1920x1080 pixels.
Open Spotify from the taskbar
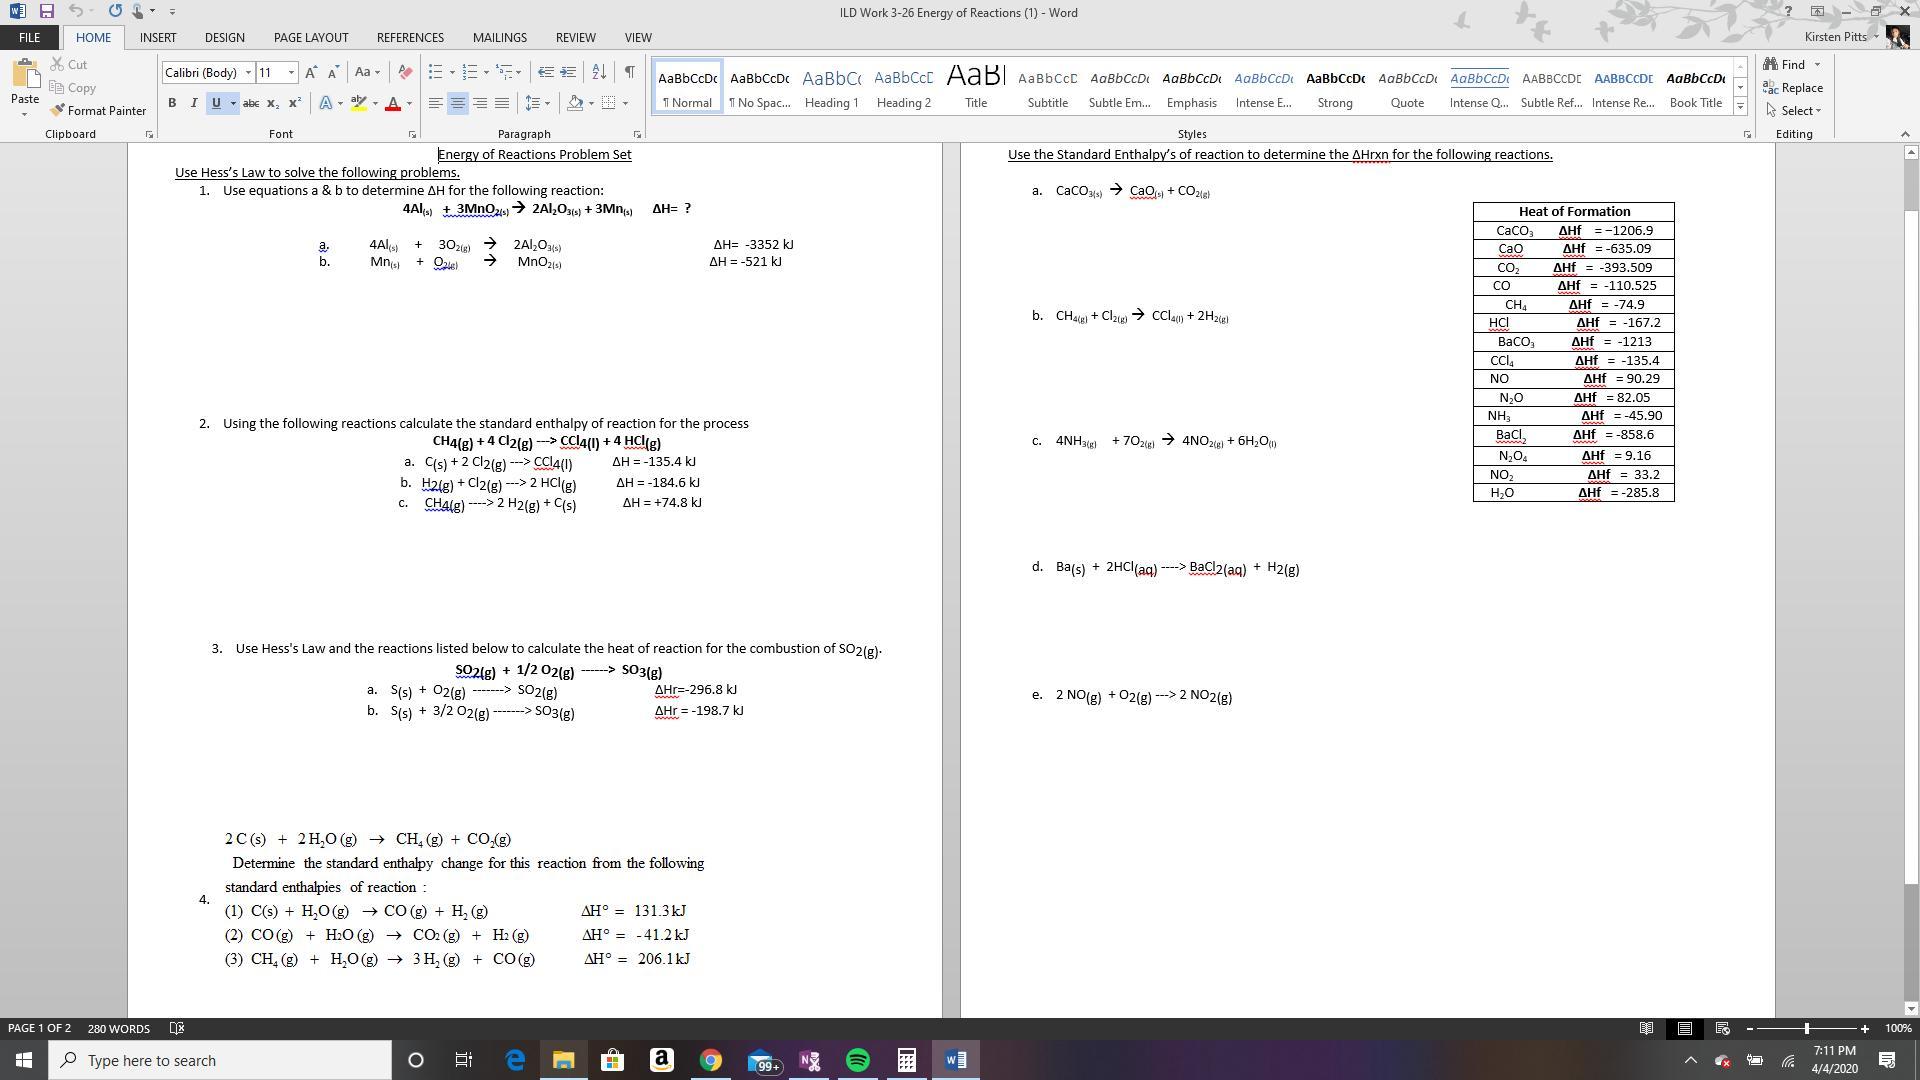tap(857, 1060)
